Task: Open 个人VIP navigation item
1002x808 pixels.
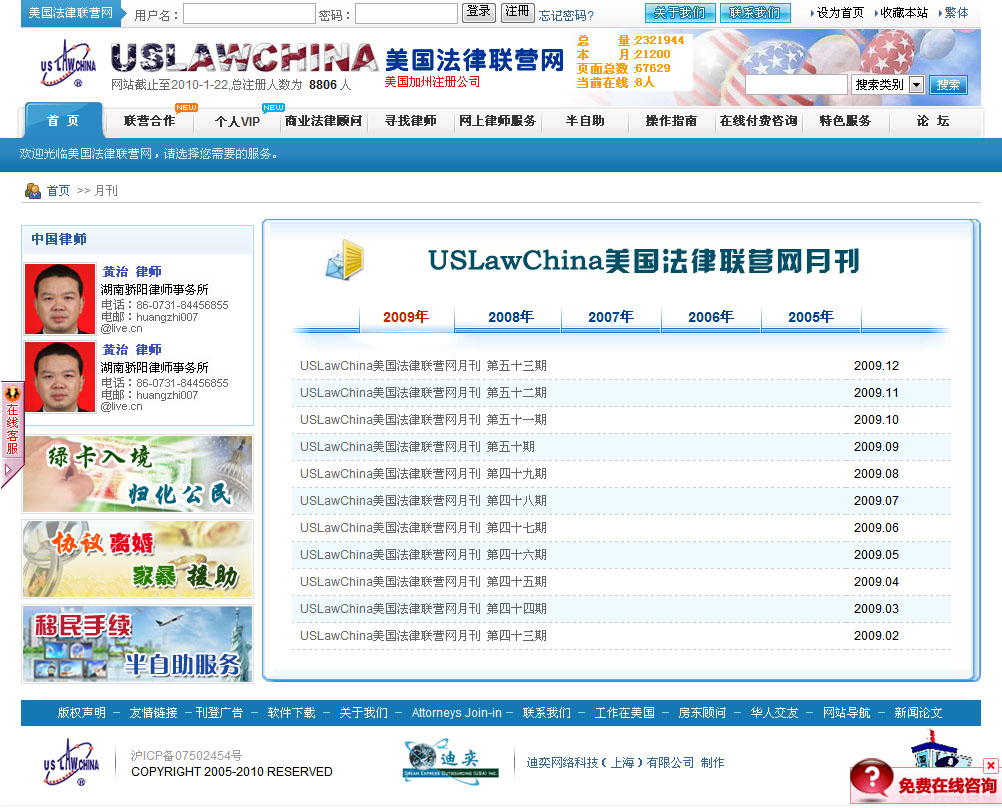Action: tap(237, 121)
